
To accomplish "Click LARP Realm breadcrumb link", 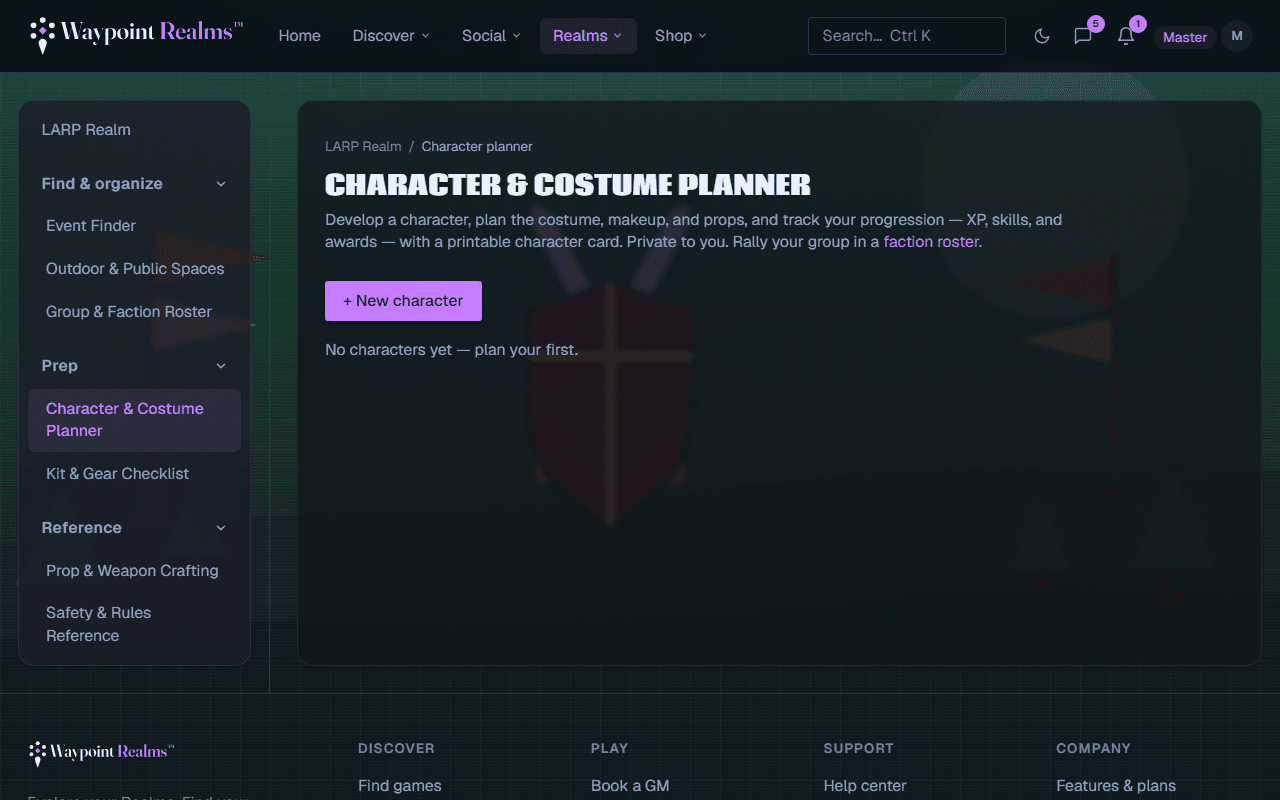I will point(363,146).
